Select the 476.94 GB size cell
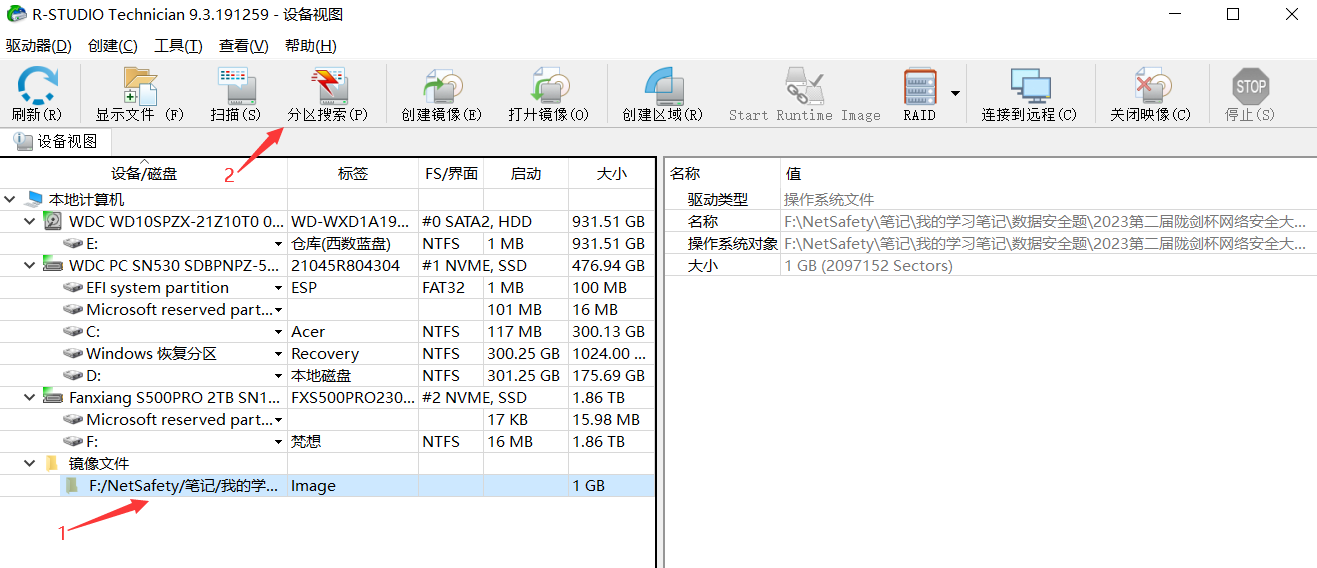 pos(612,266)
